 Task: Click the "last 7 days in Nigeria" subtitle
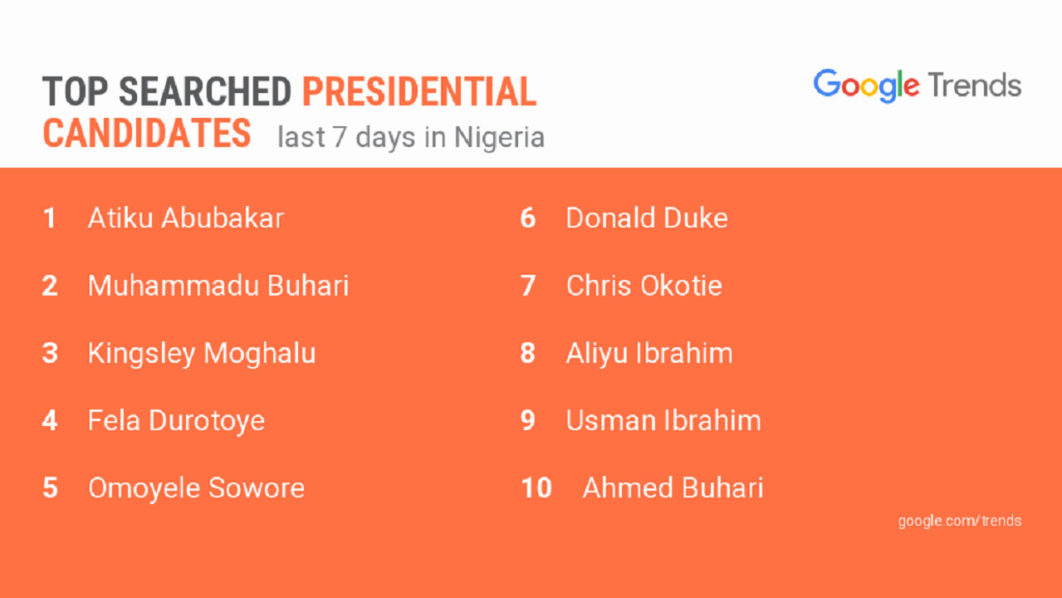coord(411,137)
